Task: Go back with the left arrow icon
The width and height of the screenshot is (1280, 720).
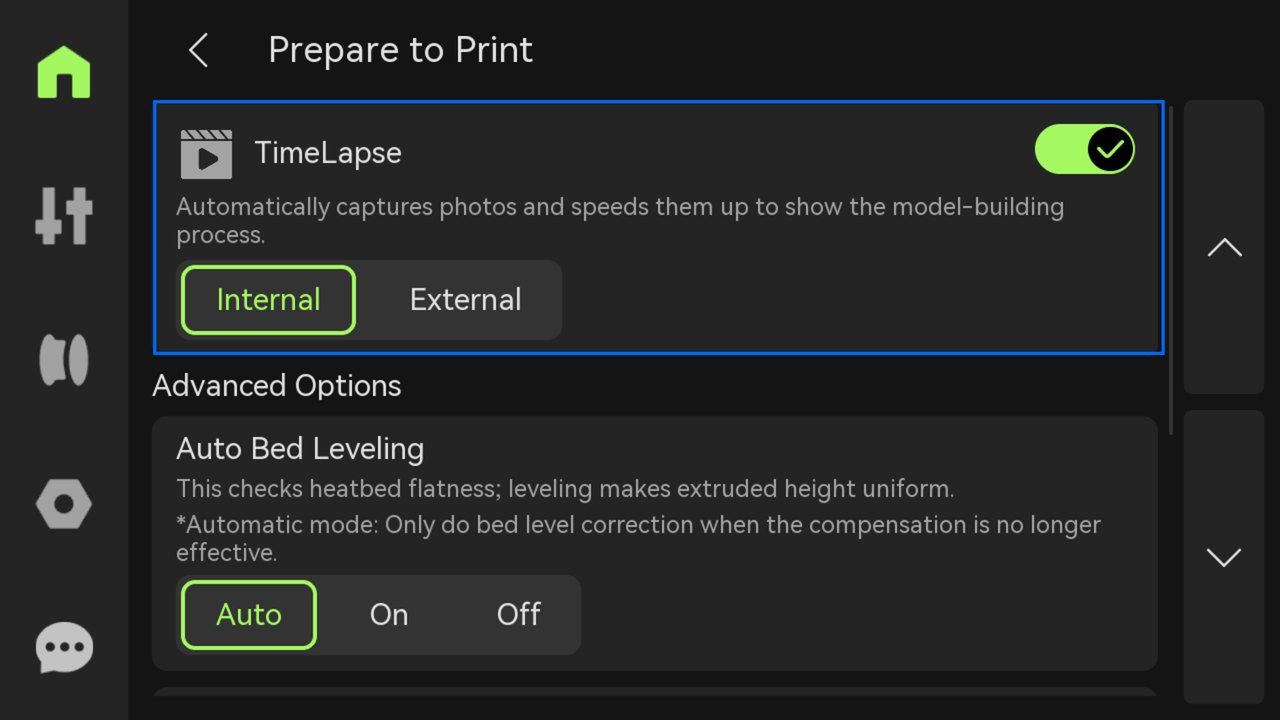Action: point(198,50)
